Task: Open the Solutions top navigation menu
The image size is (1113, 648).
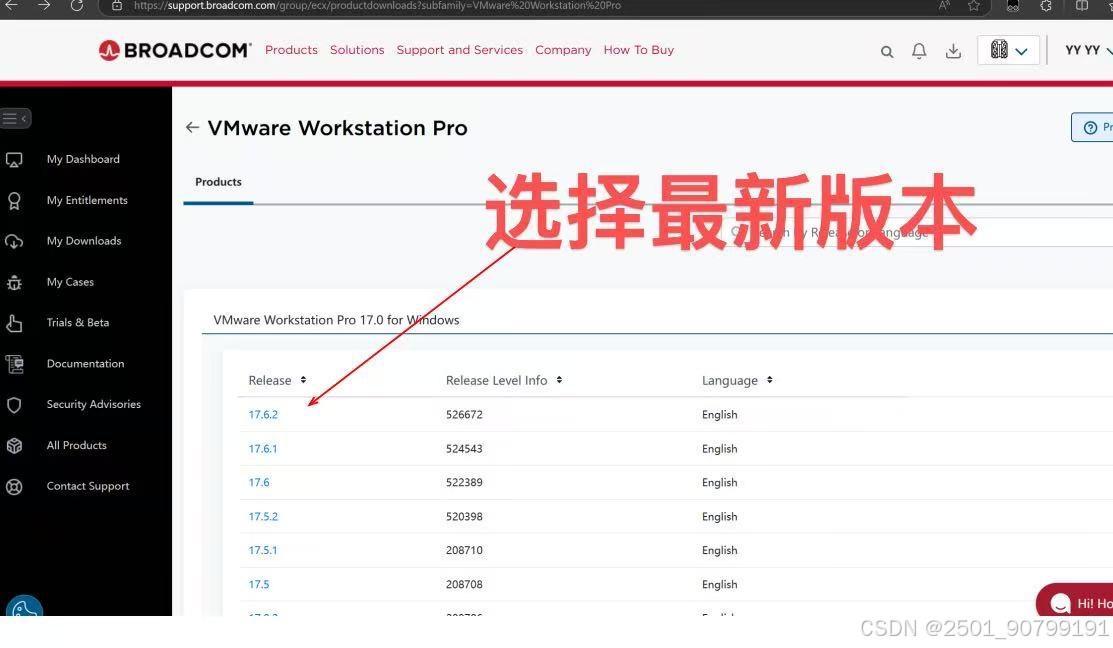Action: tap(357, 50)
